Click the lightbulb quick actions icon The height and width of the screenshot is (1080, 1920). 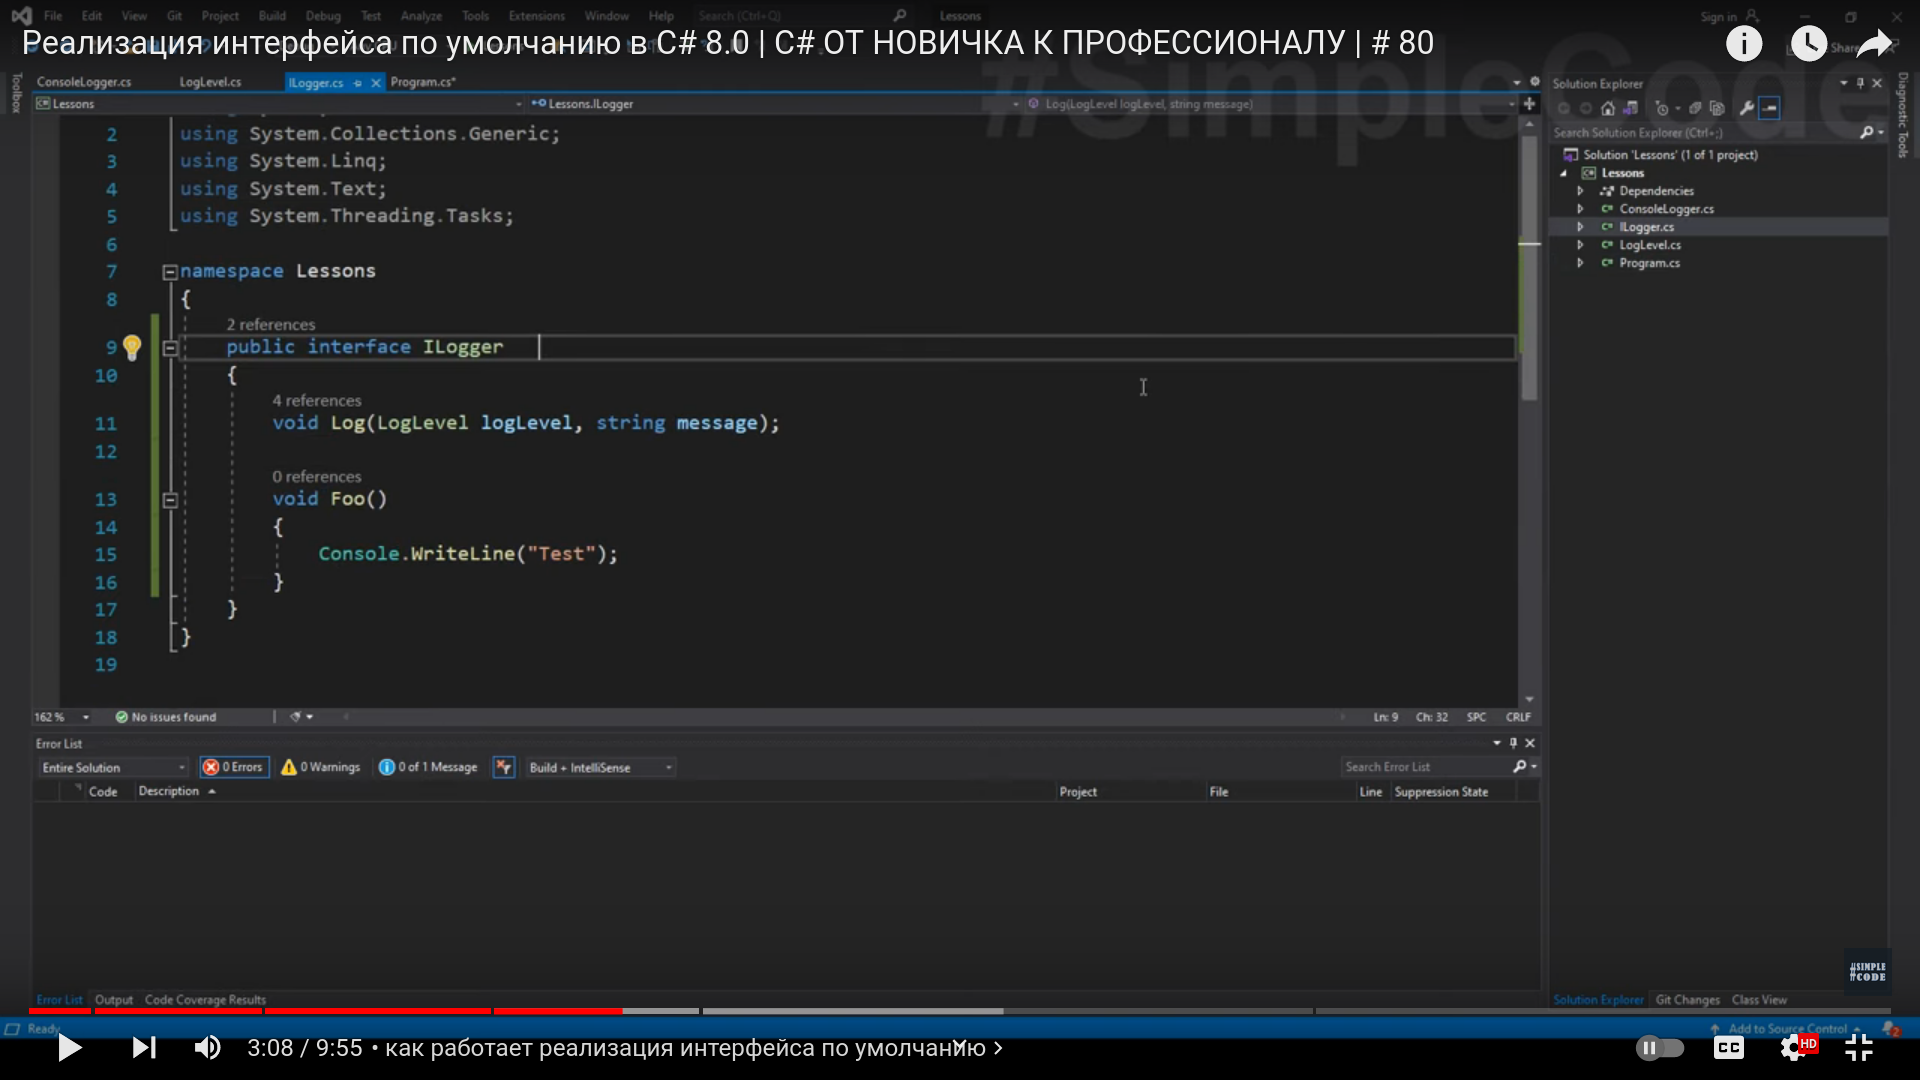click(132, 347)
